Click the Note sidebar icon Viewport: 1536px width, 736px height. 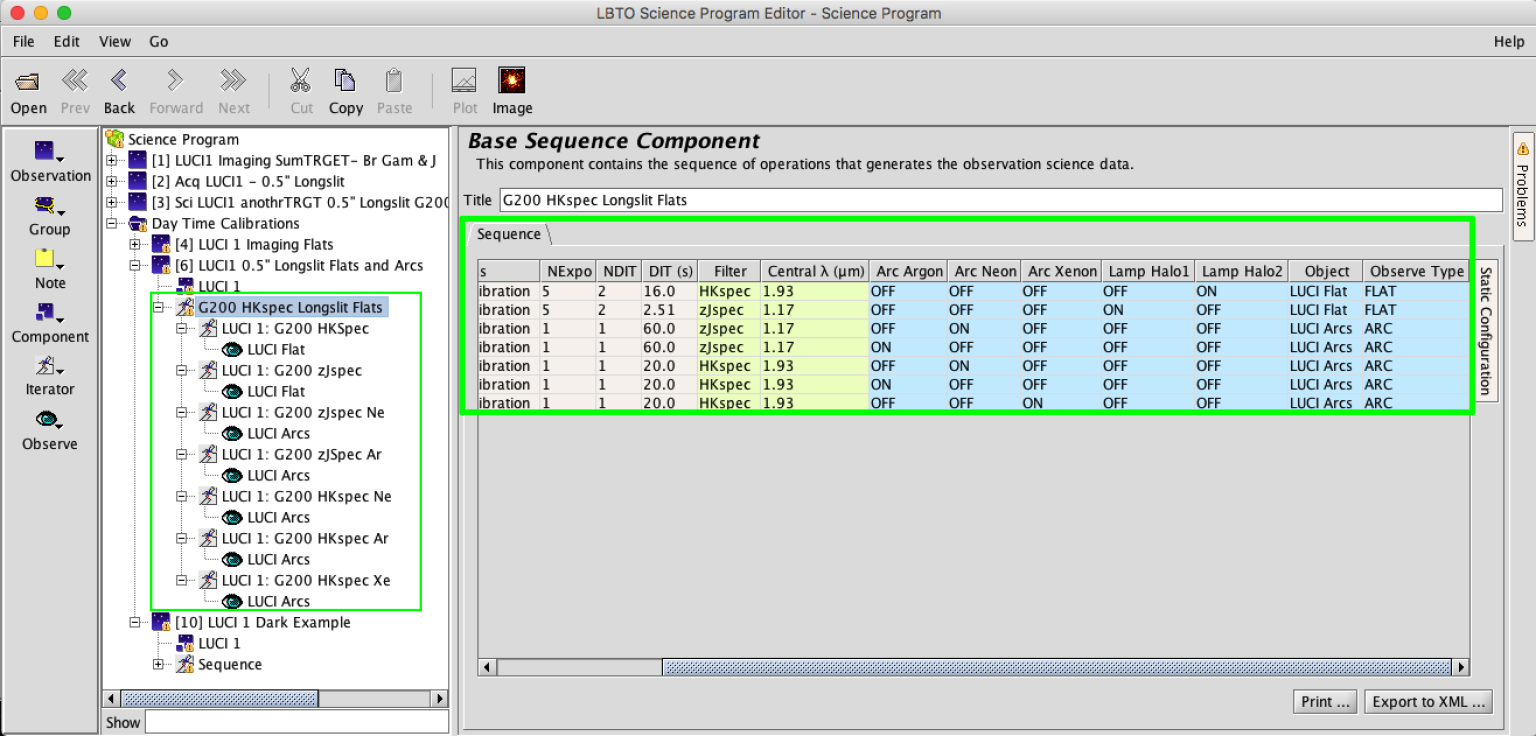(x=48, y=259)
